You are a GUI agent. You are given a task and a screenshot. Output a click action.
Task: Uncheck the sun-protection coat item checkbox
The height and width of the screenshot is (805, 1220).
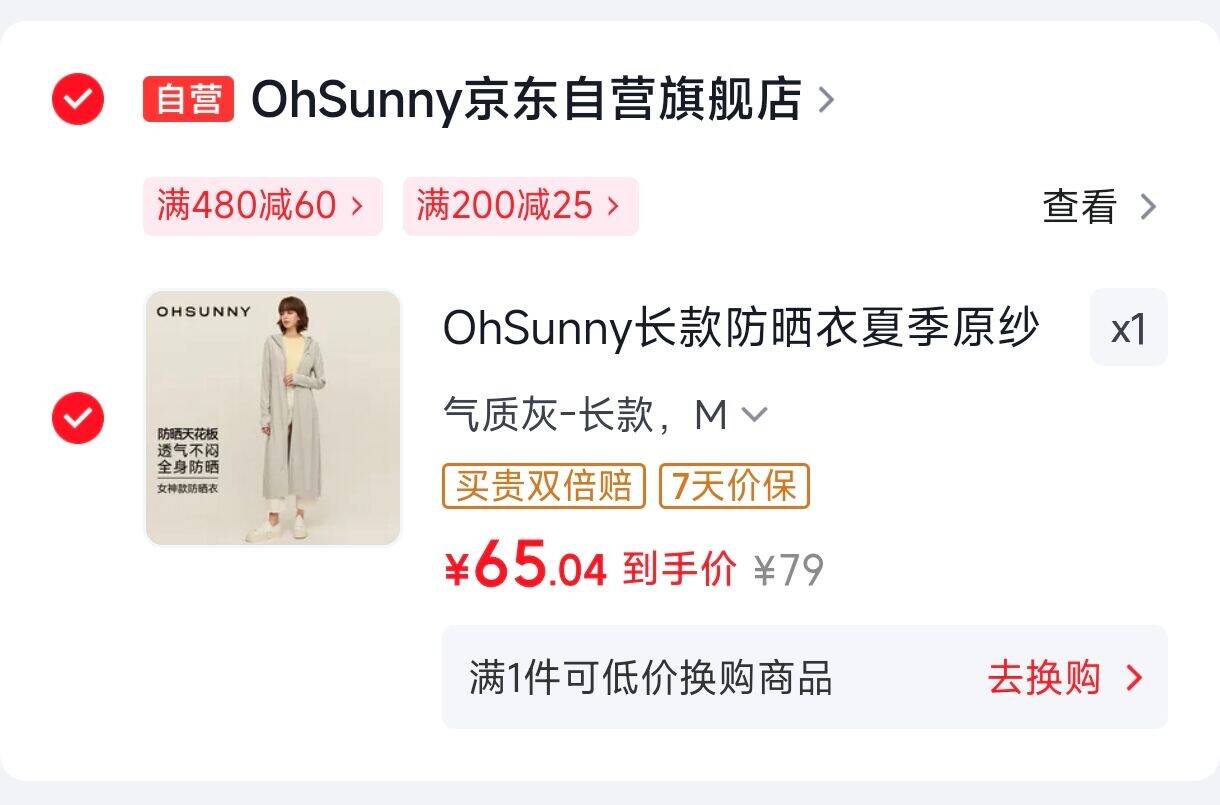point(78,417)
